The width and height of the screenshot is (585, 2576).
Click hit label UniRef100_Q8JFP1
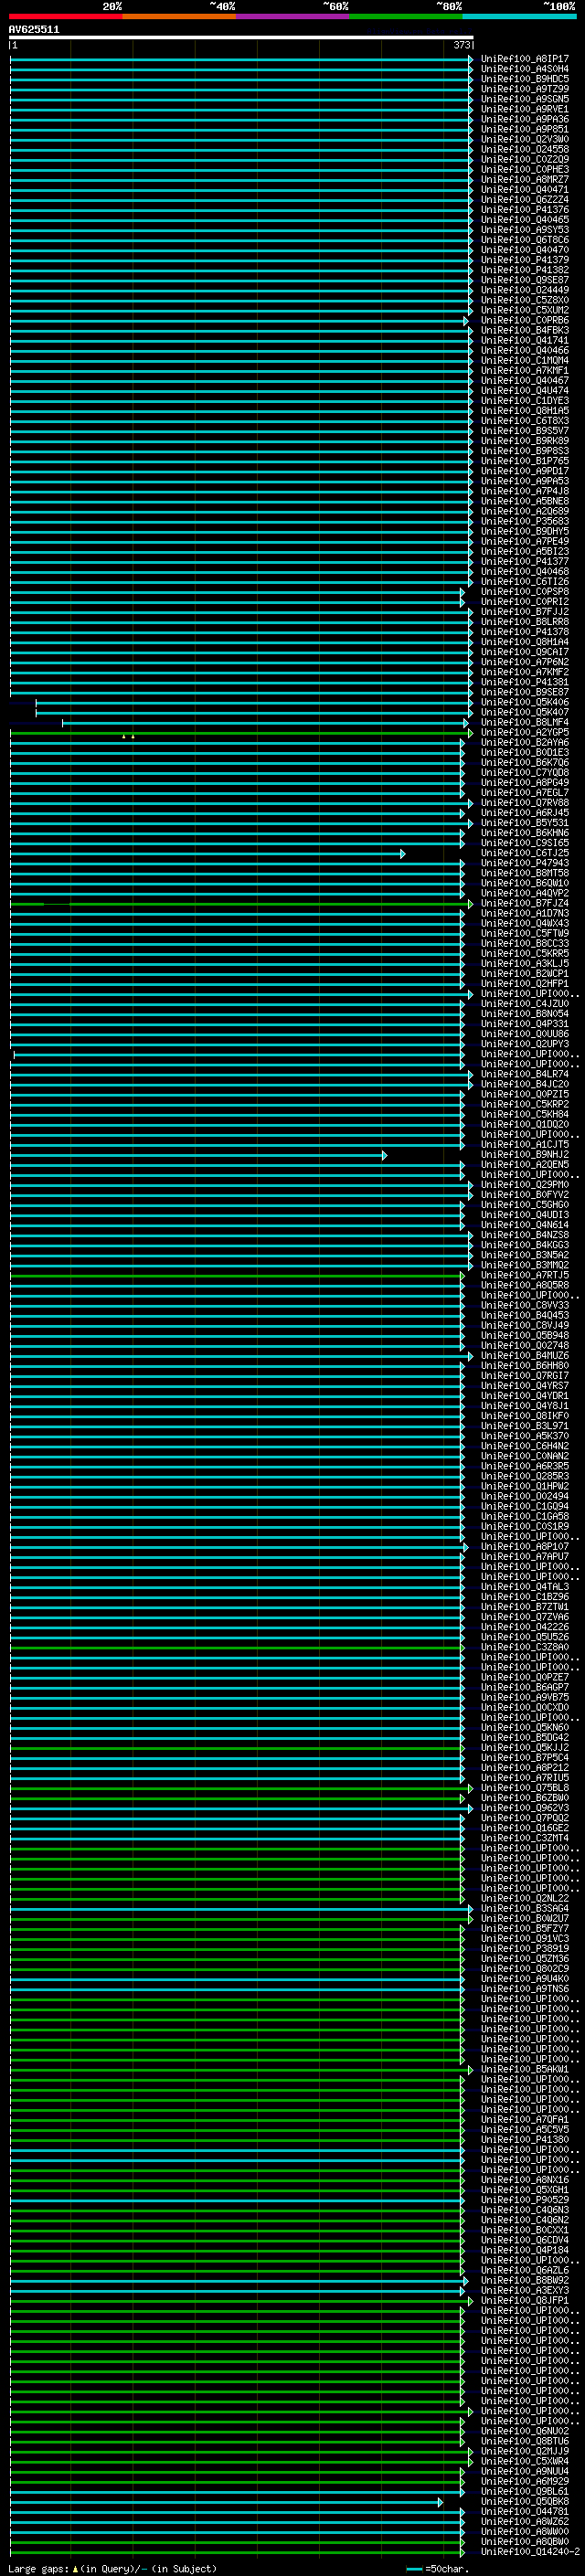coord(524,2301)
